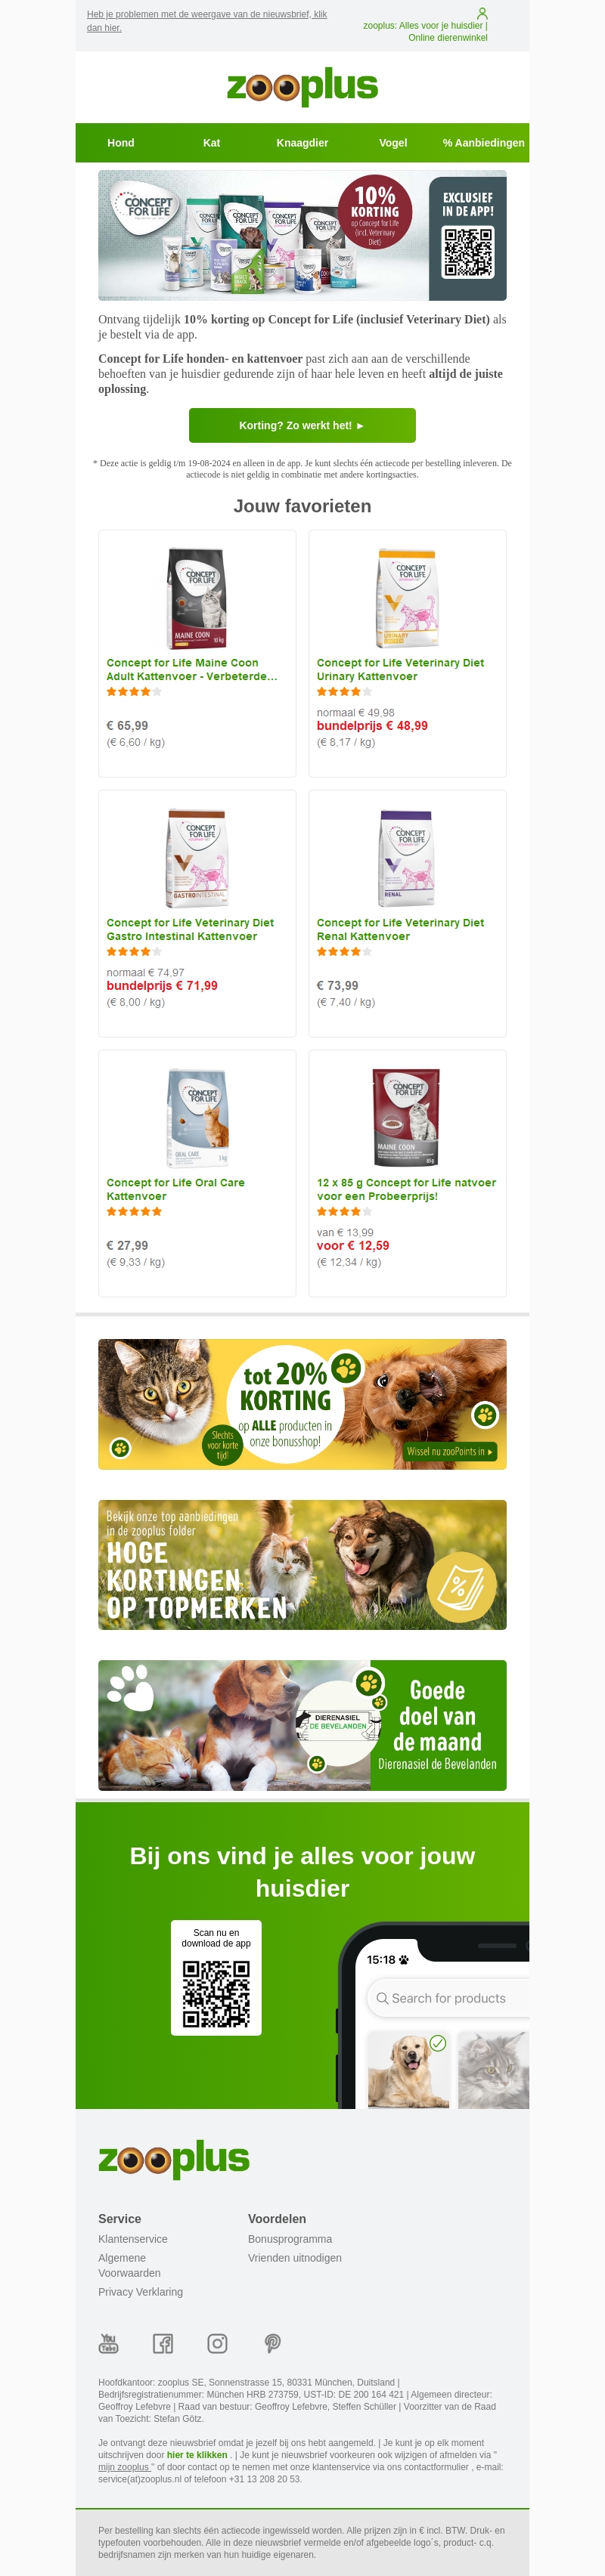This screenshot has width=605, height=2576.
Task: Click the zooplus logo in header
Action: 302,87
